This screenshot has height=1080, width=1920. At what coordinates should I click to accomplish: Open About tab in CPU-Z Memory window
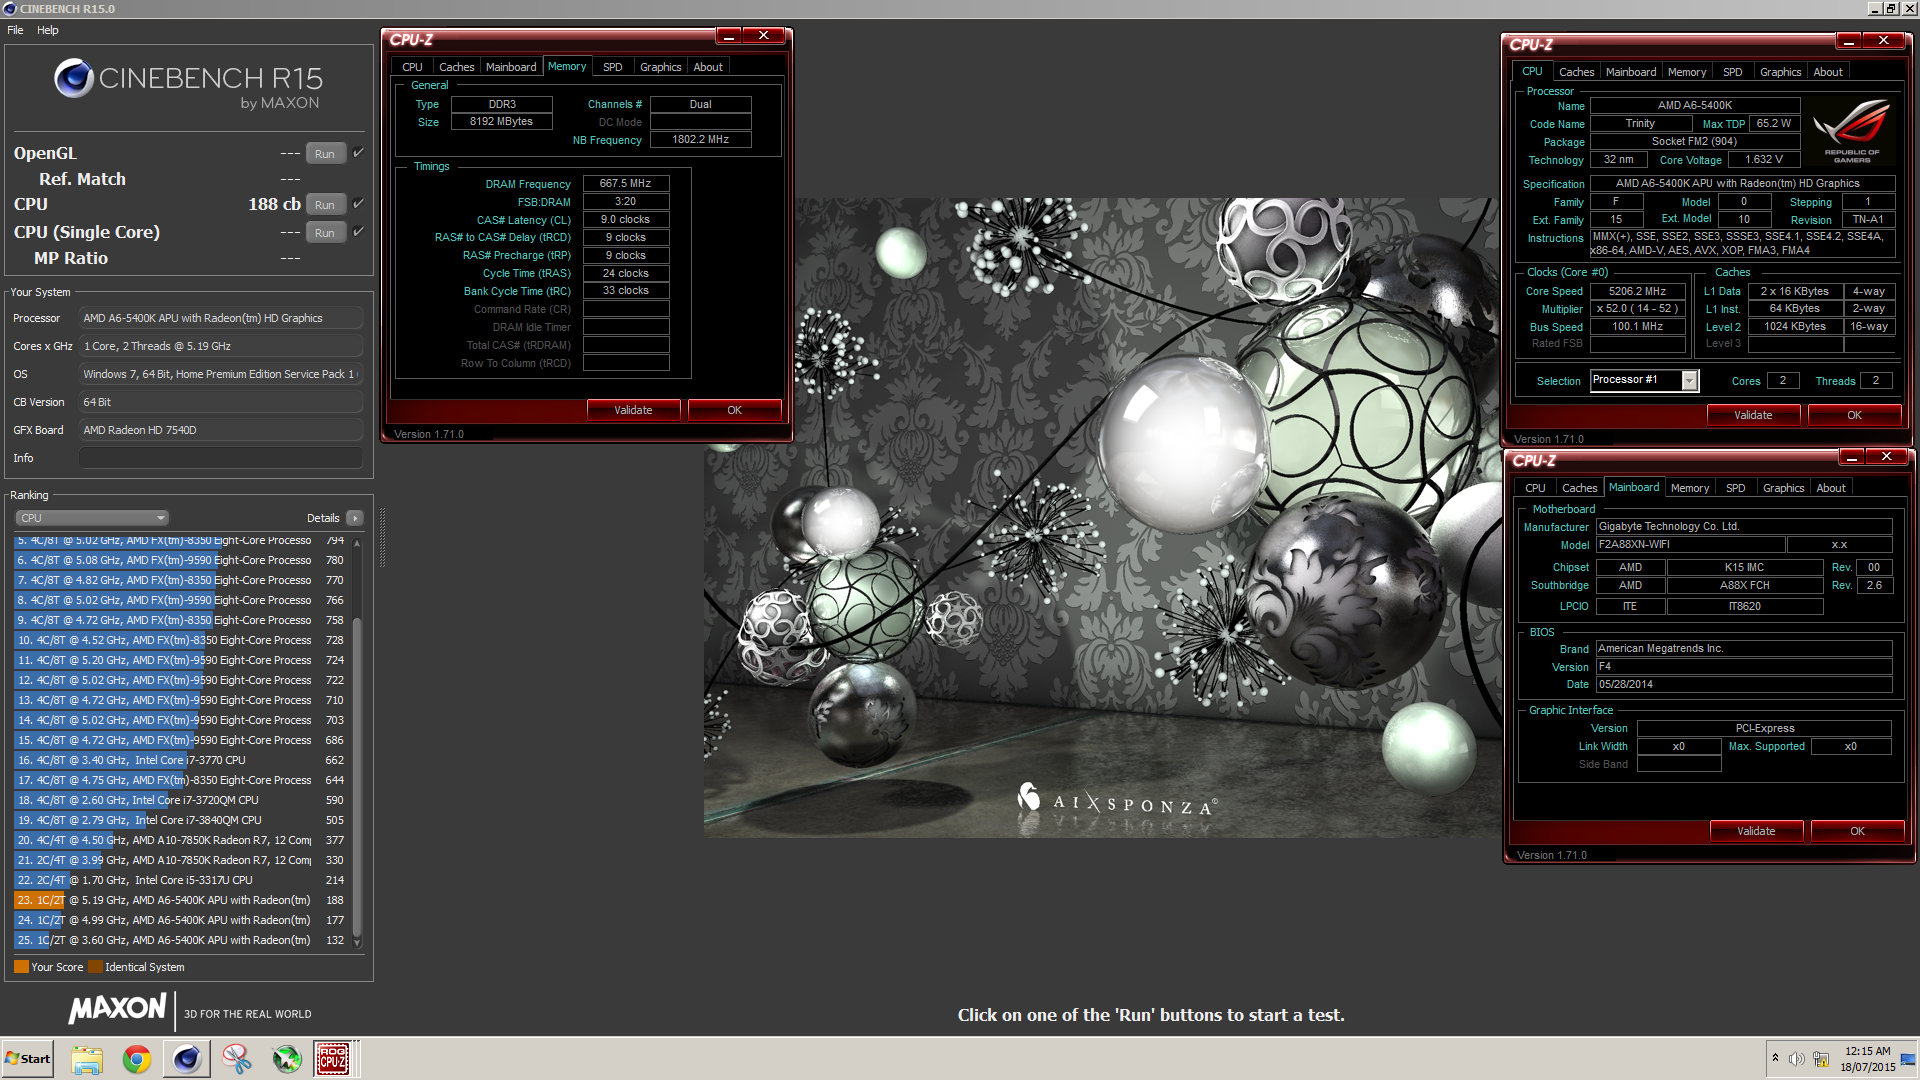pos(708,67)
